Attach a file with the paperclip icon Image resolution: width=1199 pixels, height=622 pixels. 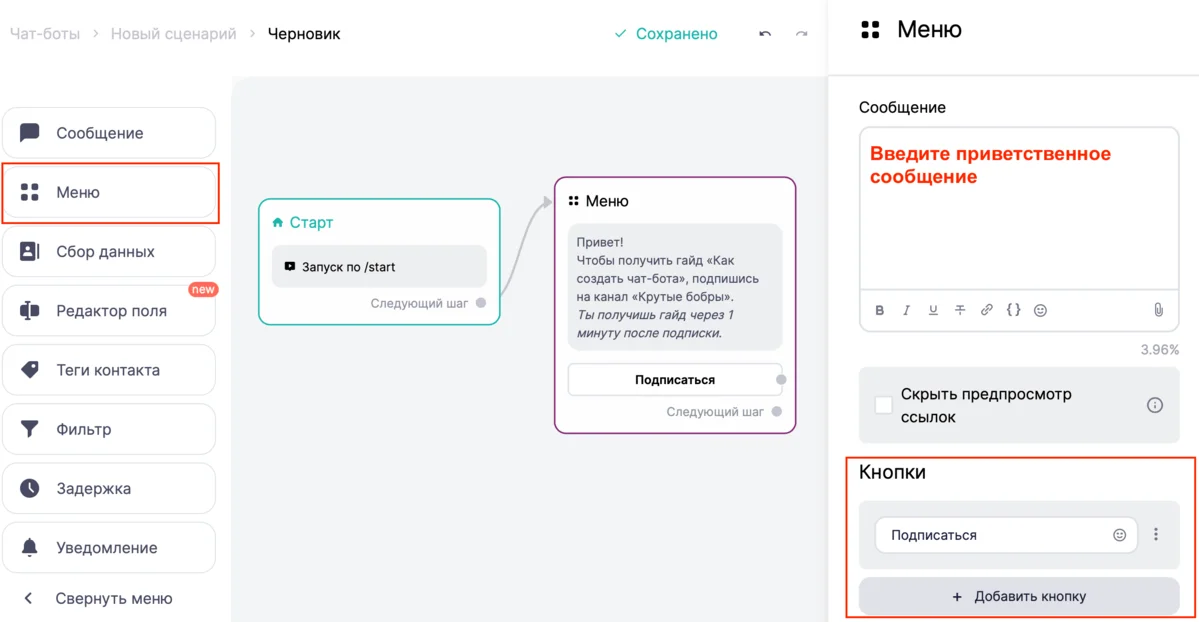click(1159, 310)
